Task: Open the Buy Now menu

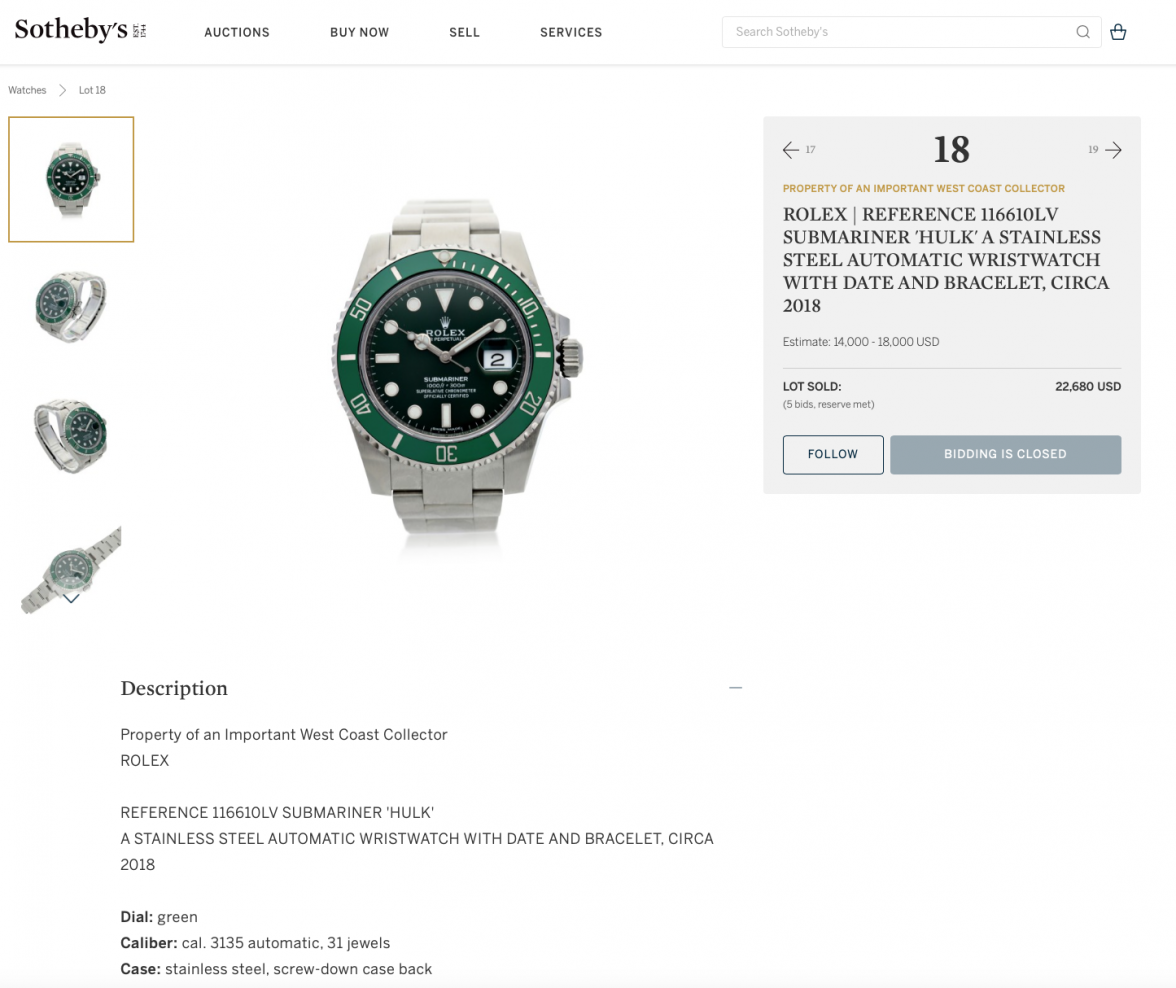Action: coord(359,32)
